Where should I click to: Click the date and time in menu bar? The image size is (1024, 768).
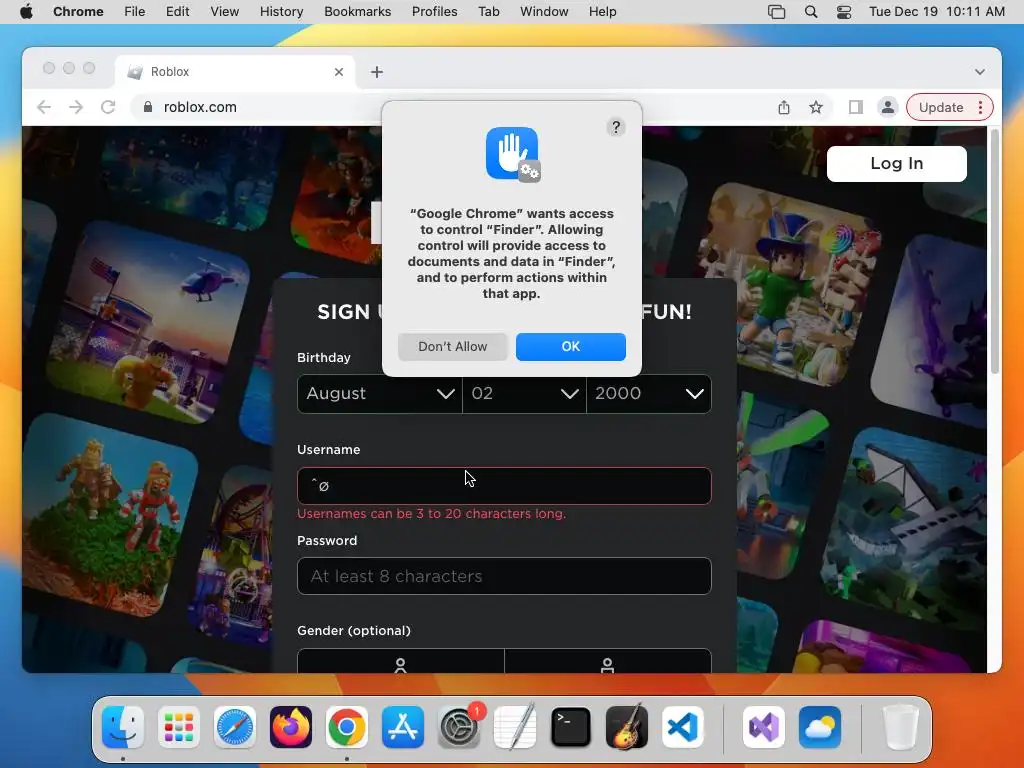[x=936, y=12]
